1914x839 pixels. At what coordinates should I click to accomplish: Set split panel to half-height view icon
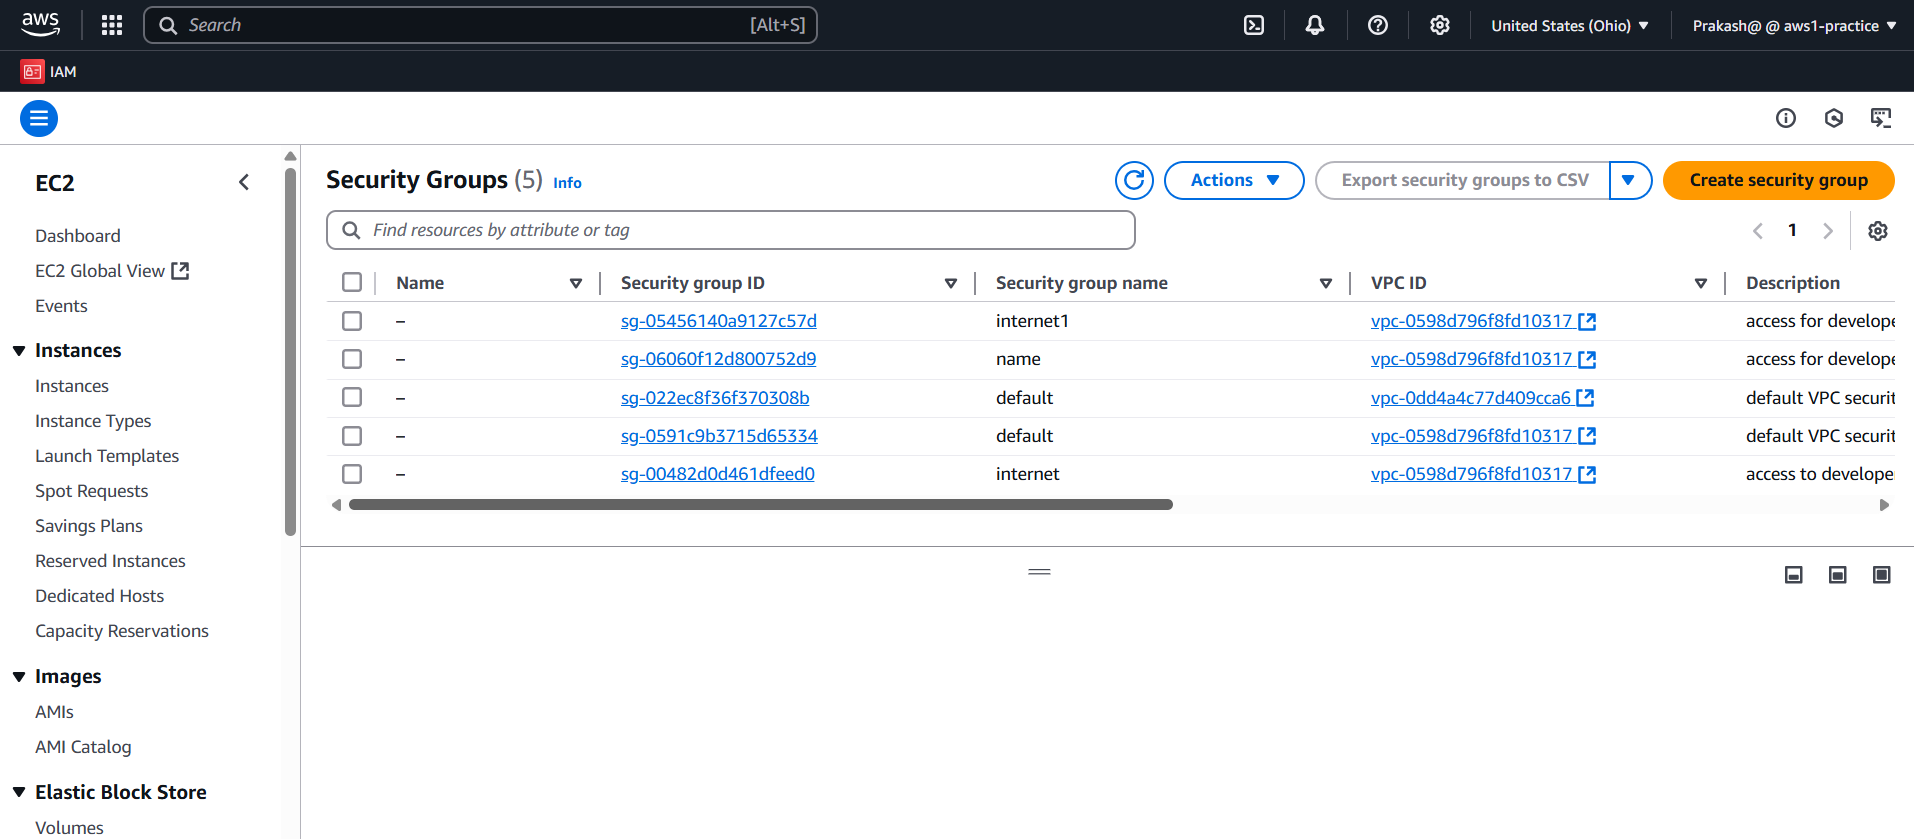(x=1838, y=574)
